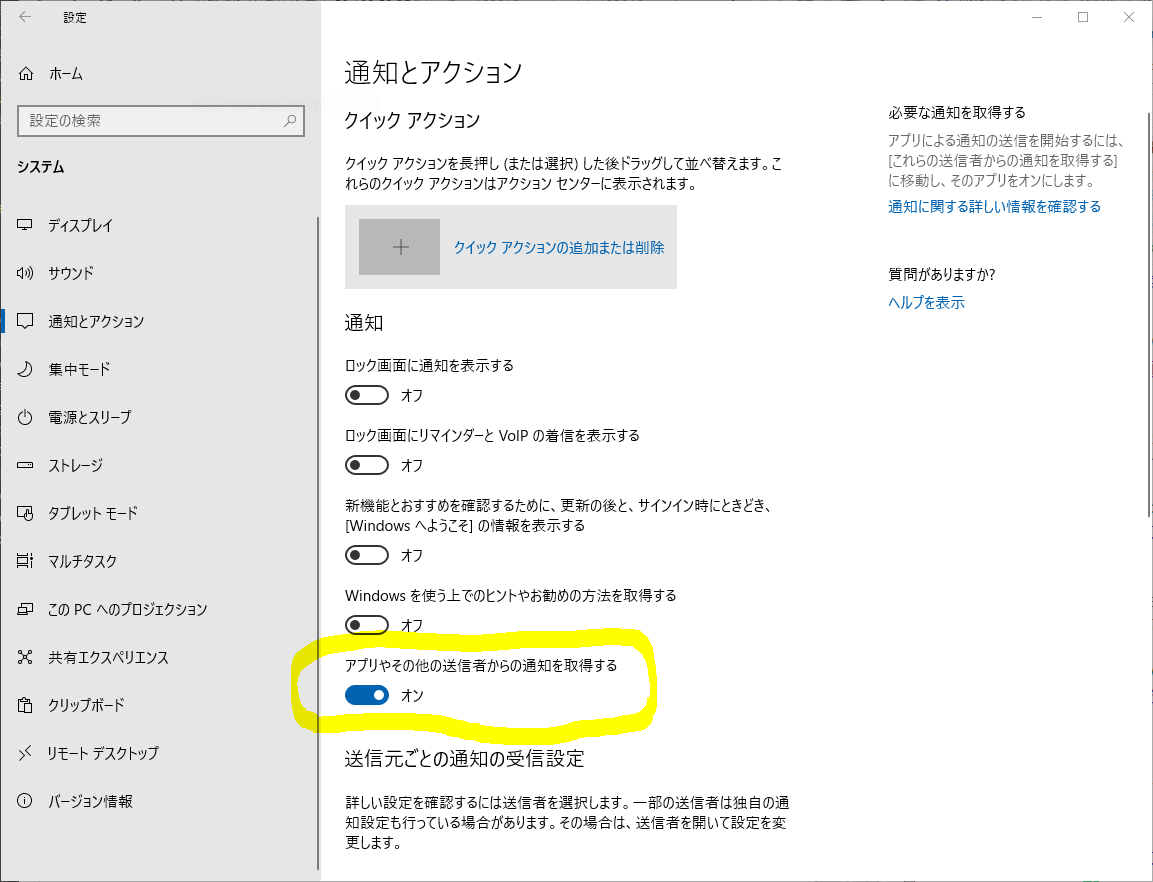The height and width of the screenshot is (882, 1153).
Task: Click the sidebar vertical scrollbar
Action: tap(318, 543)
